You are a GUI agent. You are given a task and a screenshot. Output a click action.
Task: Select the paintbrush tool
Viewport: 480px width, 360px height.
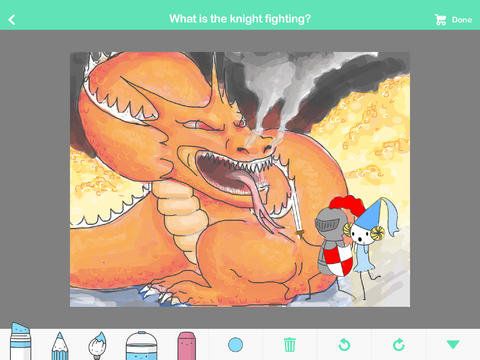[x=98, y=345]
